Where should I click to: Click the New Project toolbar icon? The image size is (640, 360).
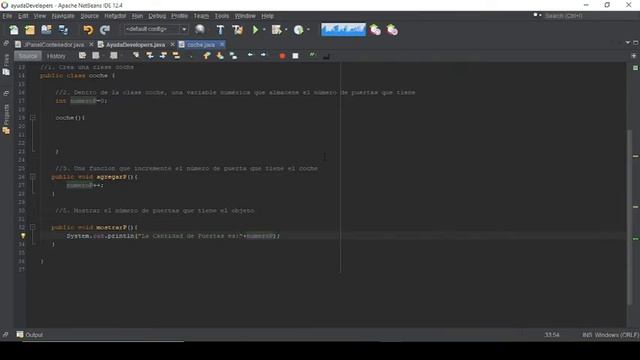point(30,30)
